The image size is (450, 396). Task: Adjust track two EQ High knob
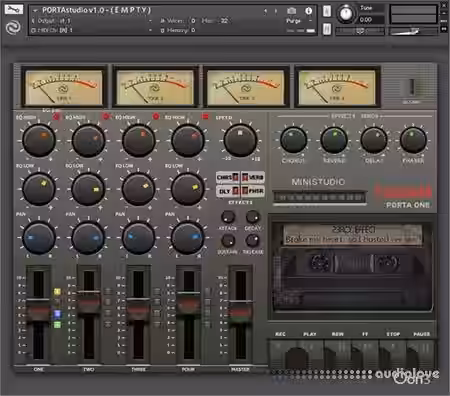(x=88, y=141)
